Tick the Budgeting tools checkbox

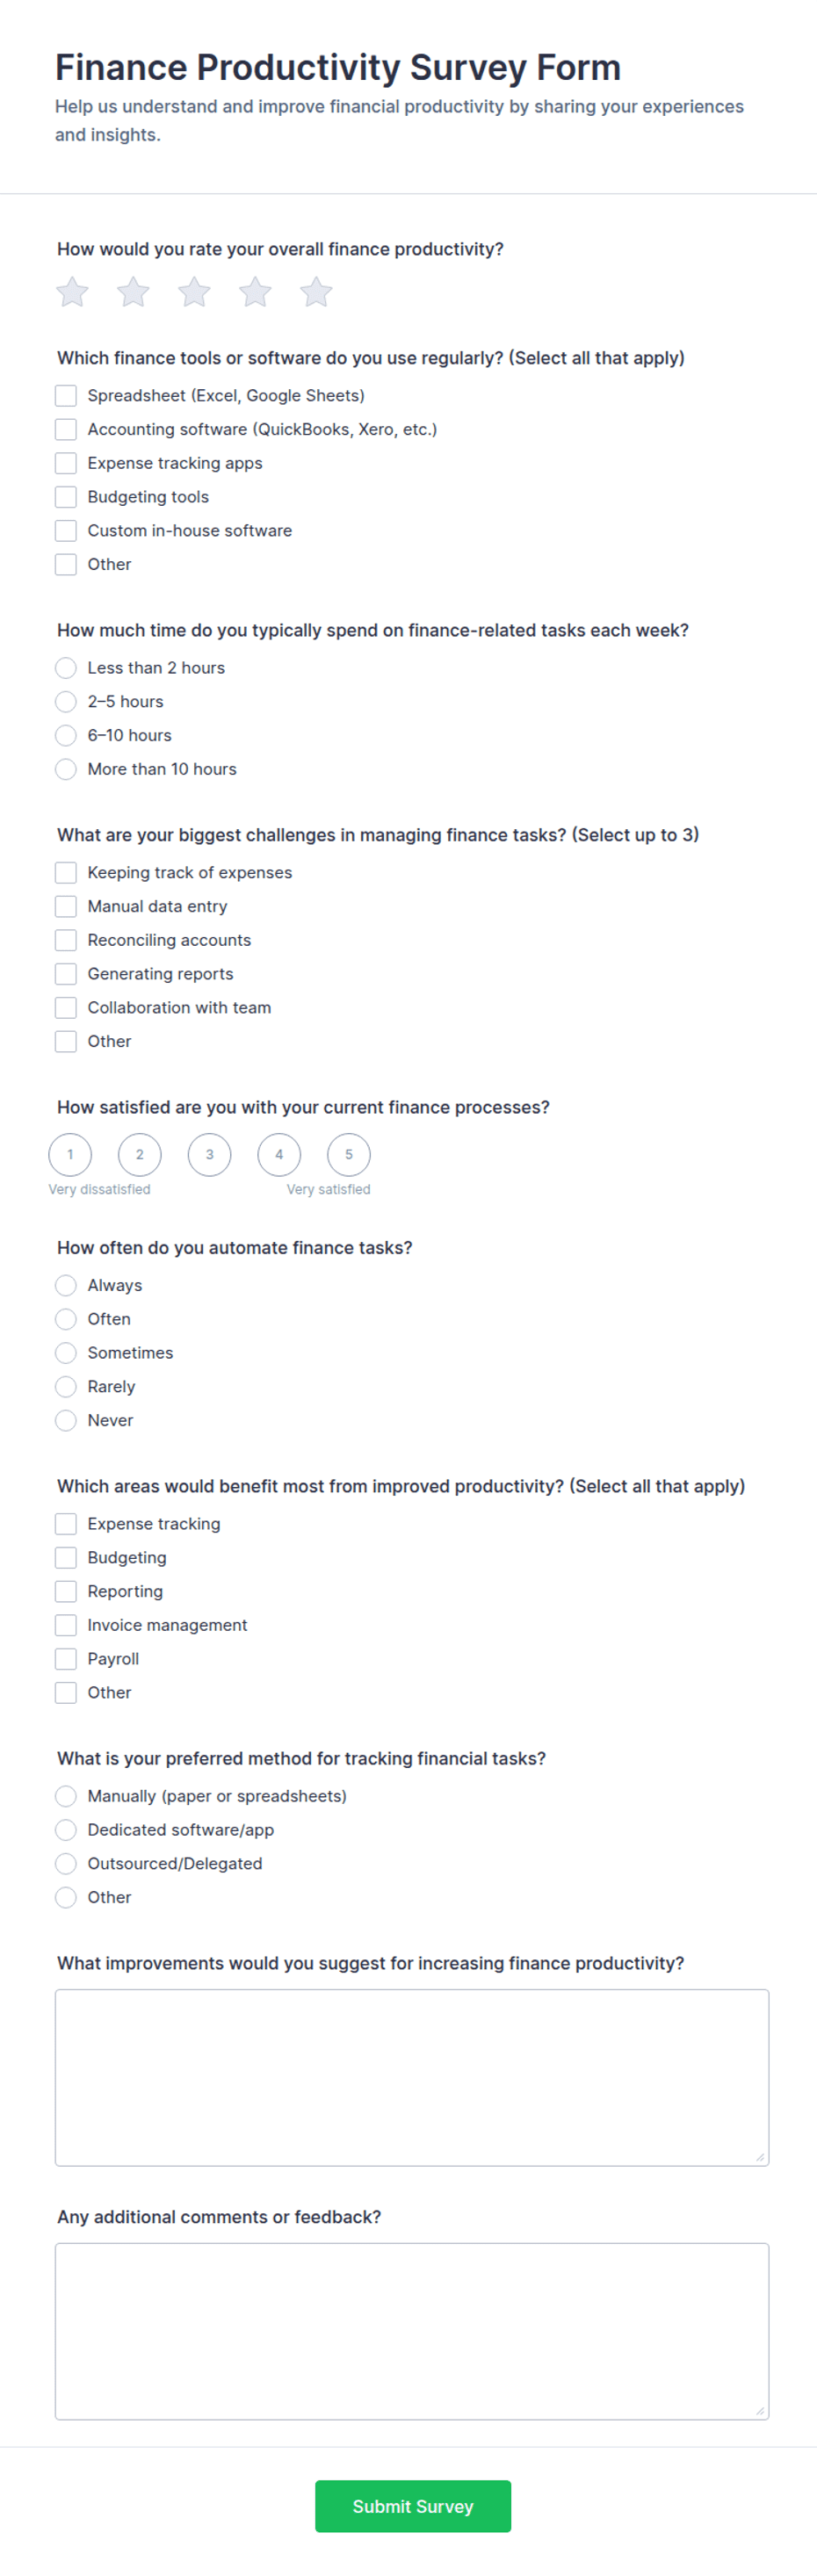tap(66, 497)
